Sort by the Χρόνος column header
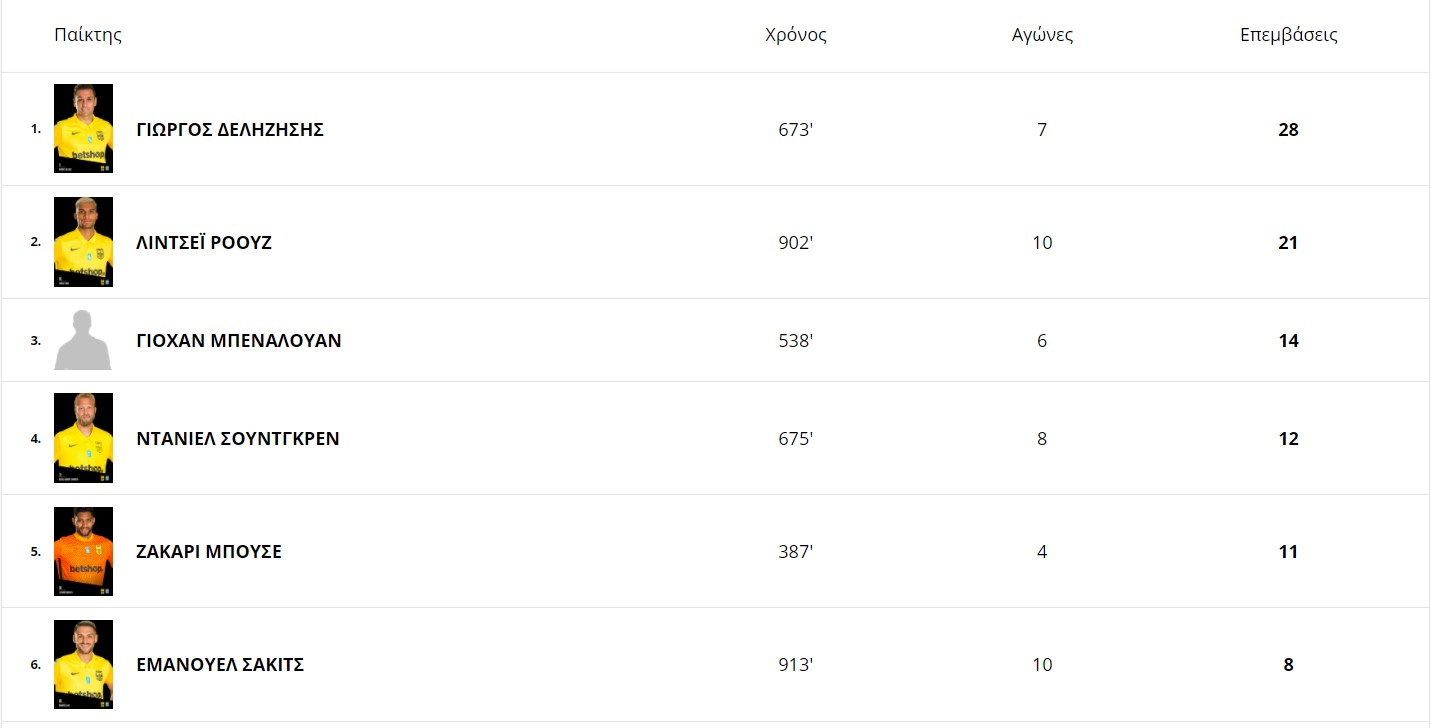This screenshot has height=728, width=1431. click(x=796, y=35)
